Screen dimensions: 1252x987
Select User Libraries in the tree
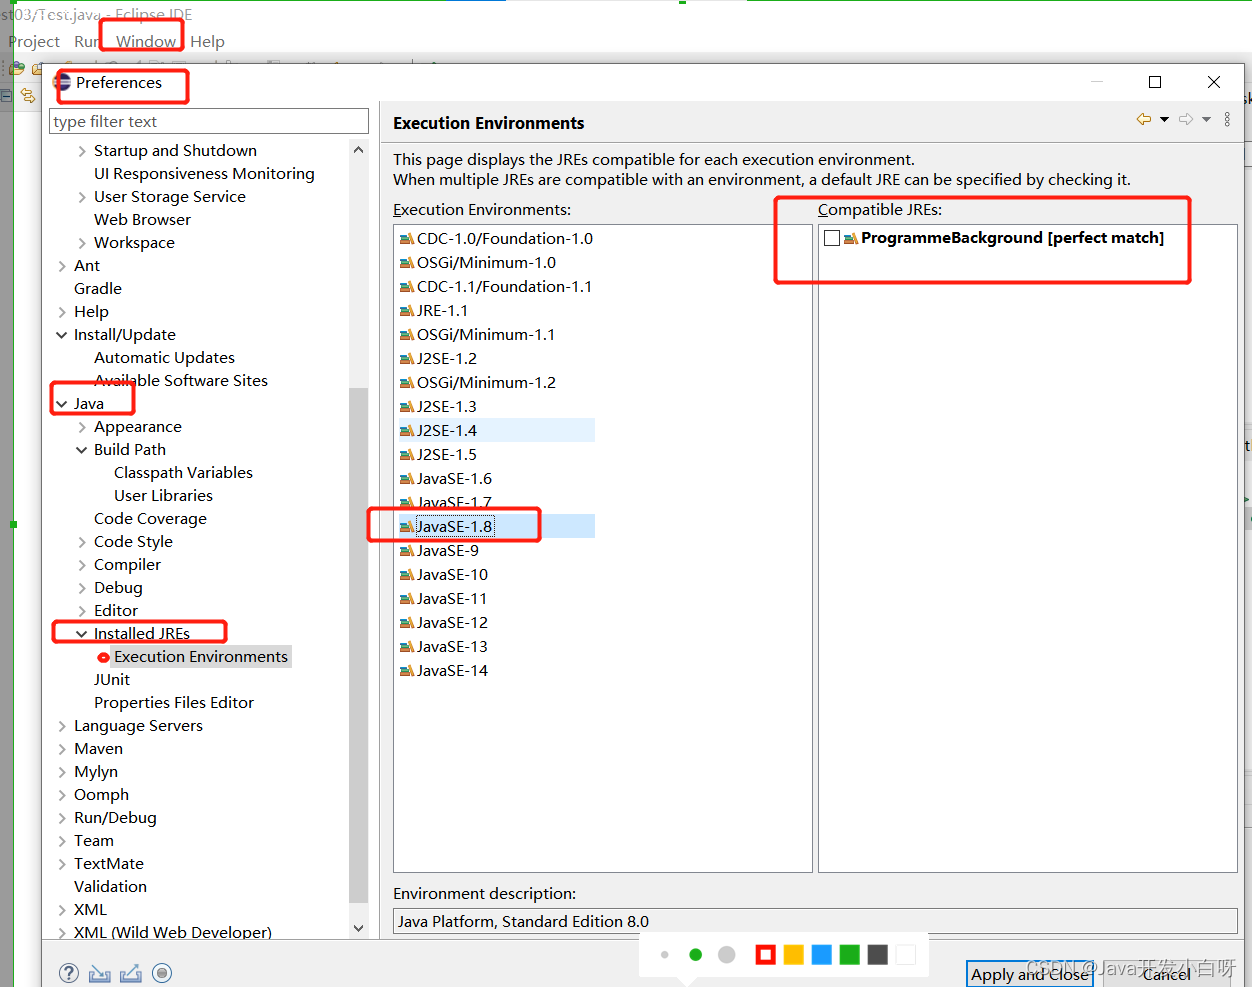pyautogui.click(x=163, y=496)
